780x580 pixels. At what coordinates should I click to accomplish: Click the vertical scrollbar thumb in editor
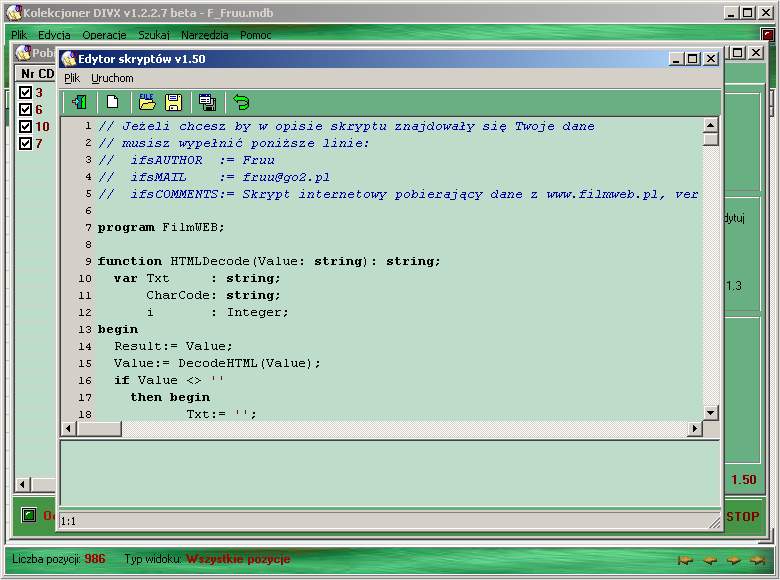(x=711, y=140)
